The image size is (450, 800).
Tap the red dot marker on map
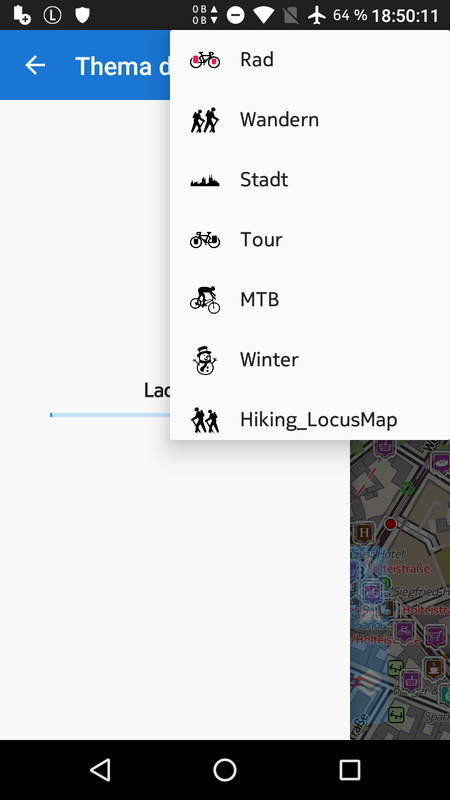pyautogui.click(x=391, y=523)
